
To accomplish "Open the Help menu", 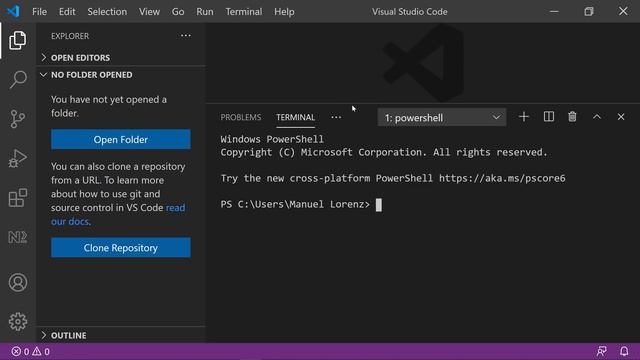I will point(284,11).
